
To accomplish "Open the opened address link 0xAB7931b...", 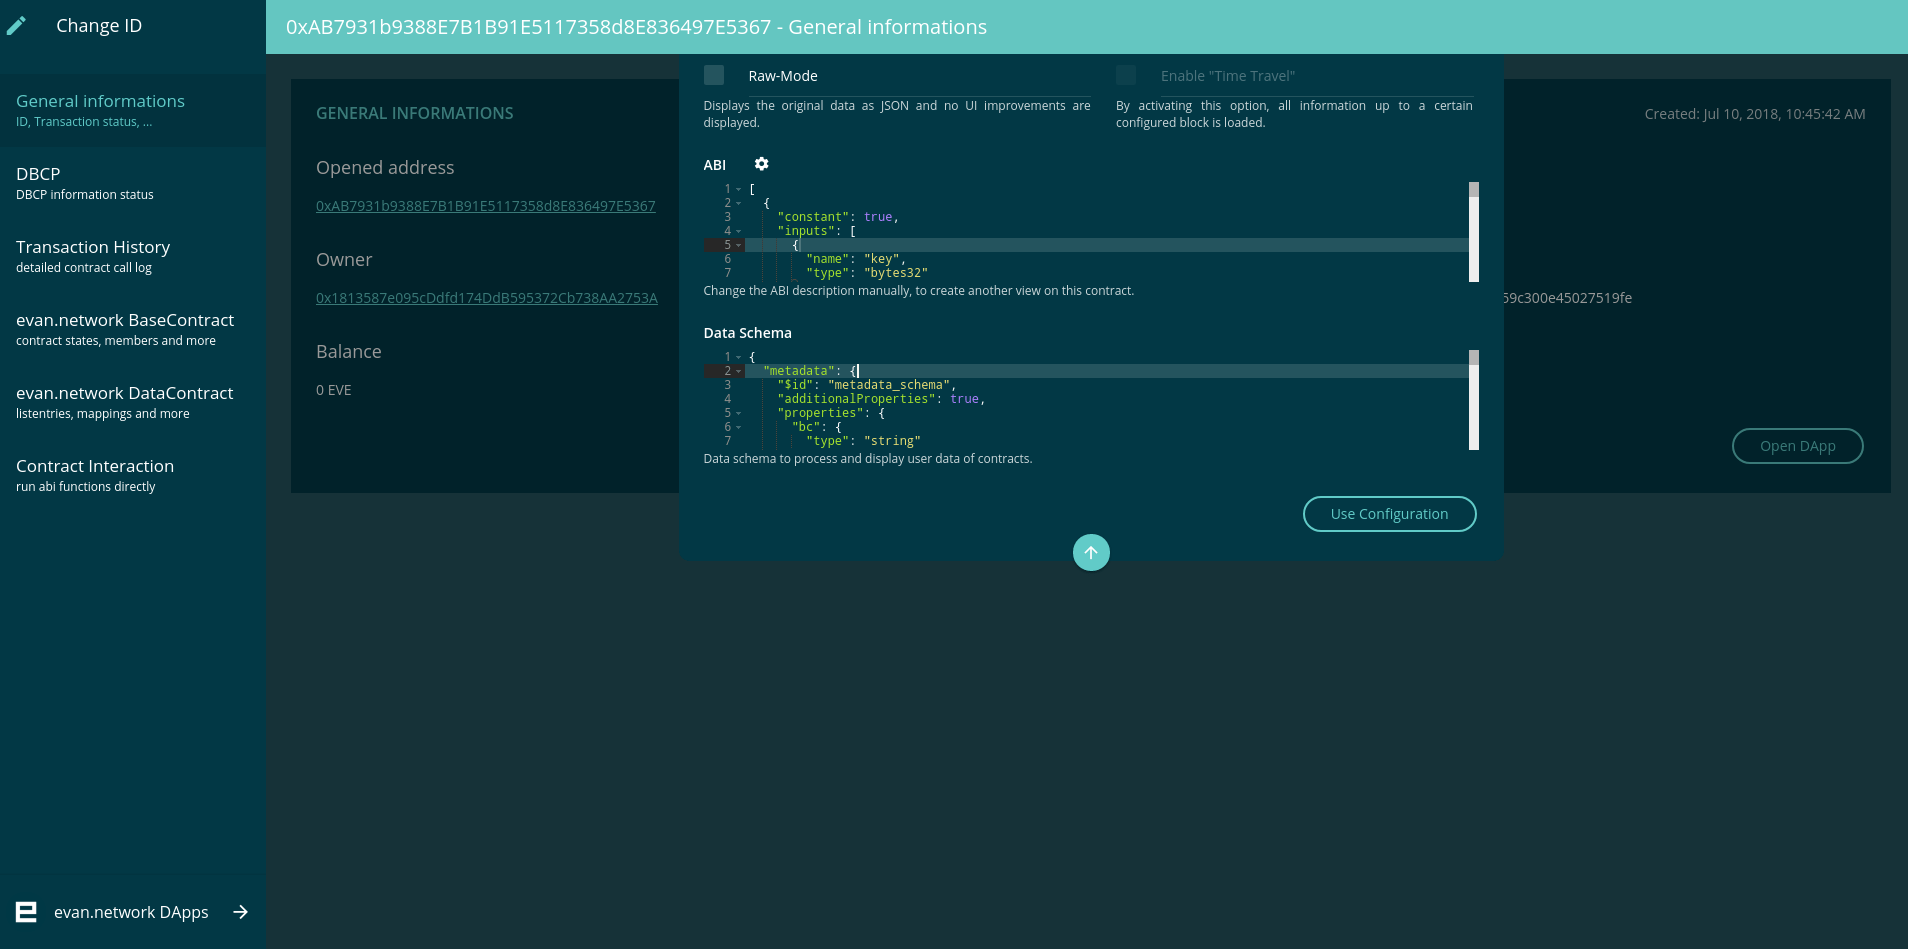I will click(x=486, y=206).
